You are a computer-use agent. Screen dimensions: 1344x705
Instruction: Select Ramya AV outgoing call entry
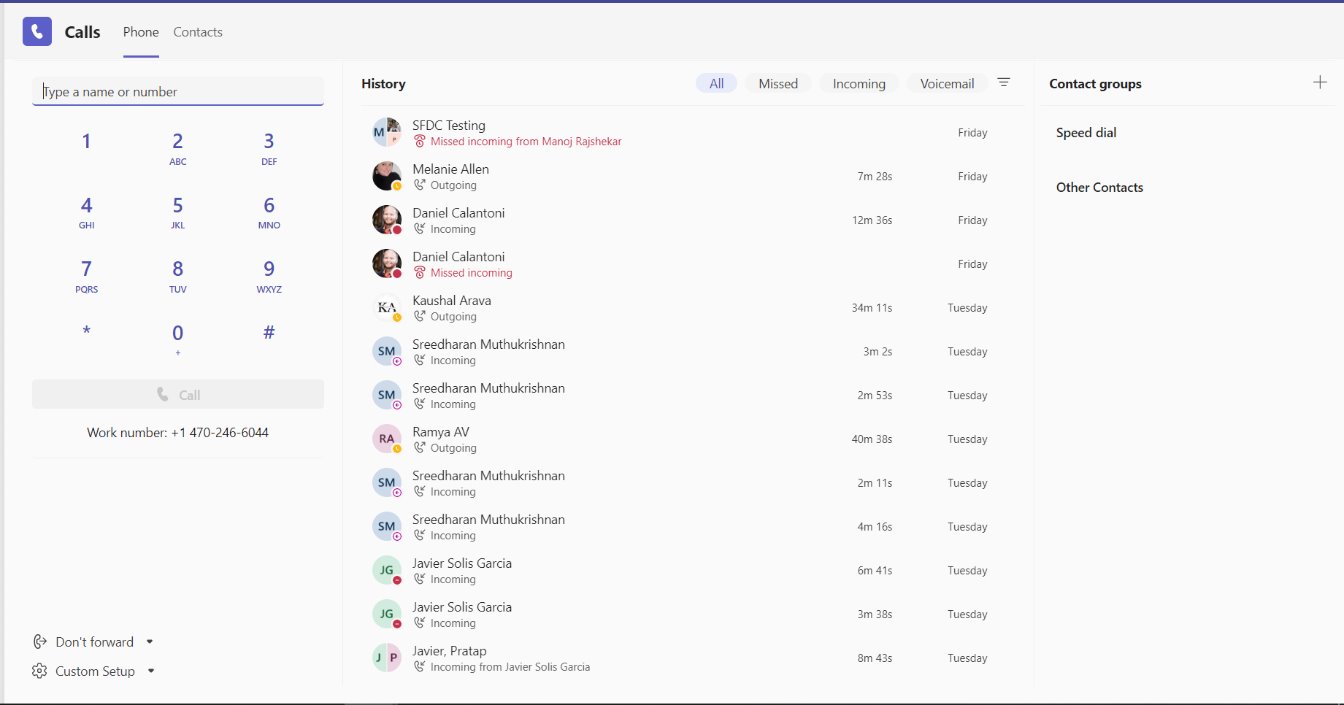point(689,439)
